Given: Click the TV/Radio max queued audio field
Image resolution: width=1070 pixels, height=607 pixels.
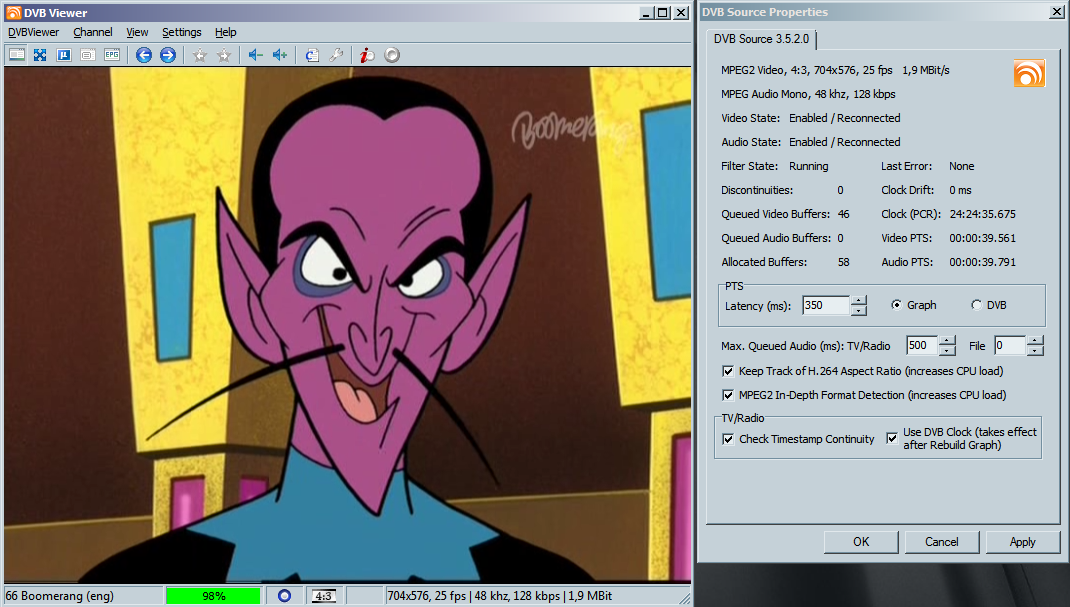Looking at the screenshot, I should 922,345.
